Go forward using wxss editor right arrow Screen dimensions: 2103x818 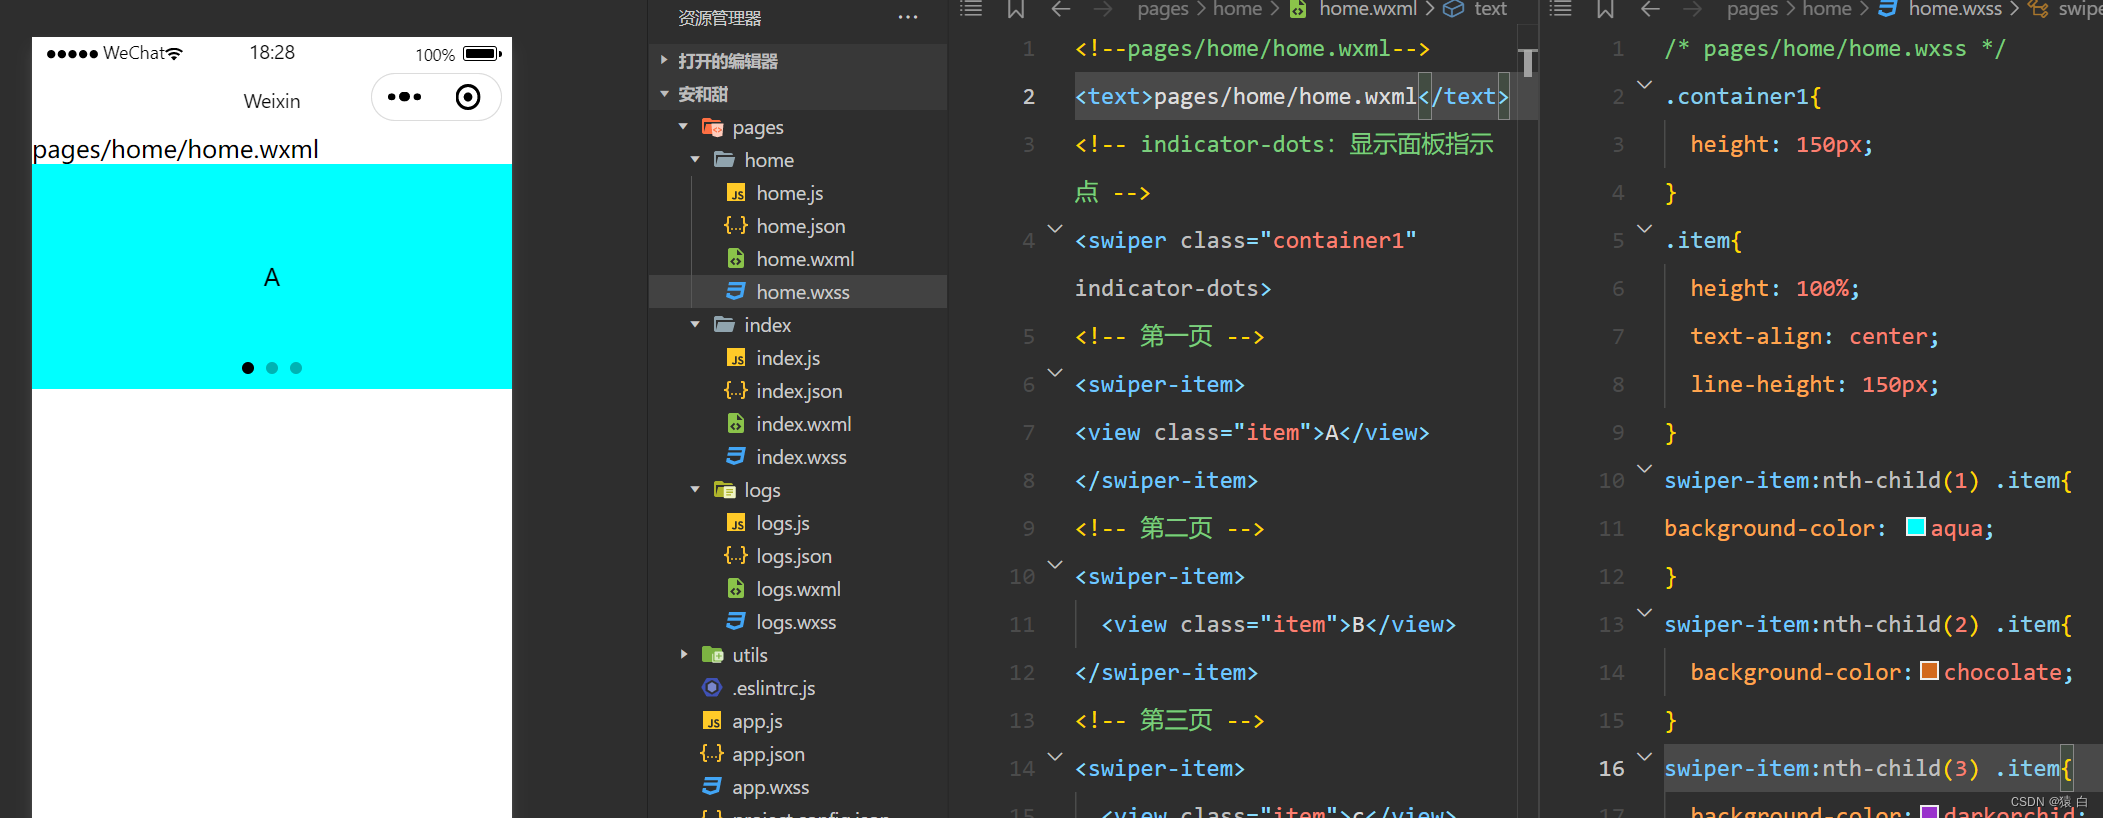(x=1693, y=9)
